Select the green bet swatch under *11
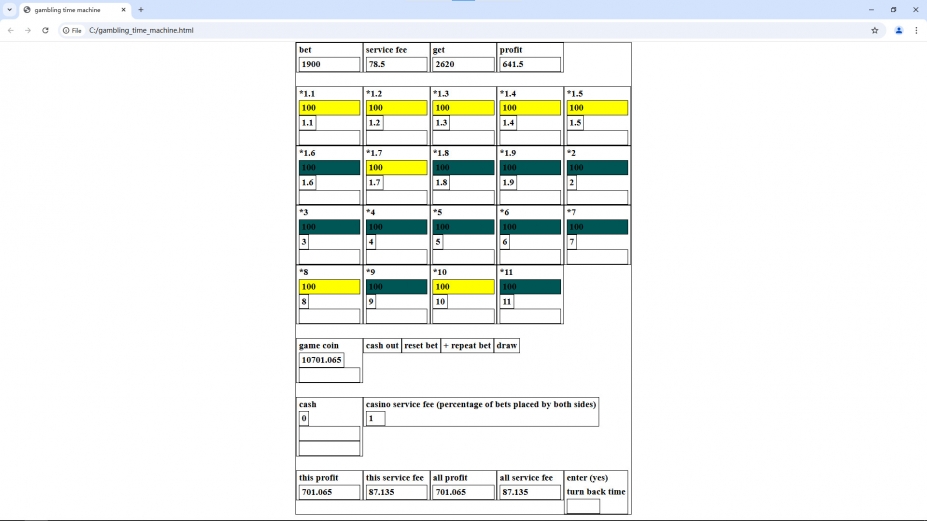 coord(530,287)
